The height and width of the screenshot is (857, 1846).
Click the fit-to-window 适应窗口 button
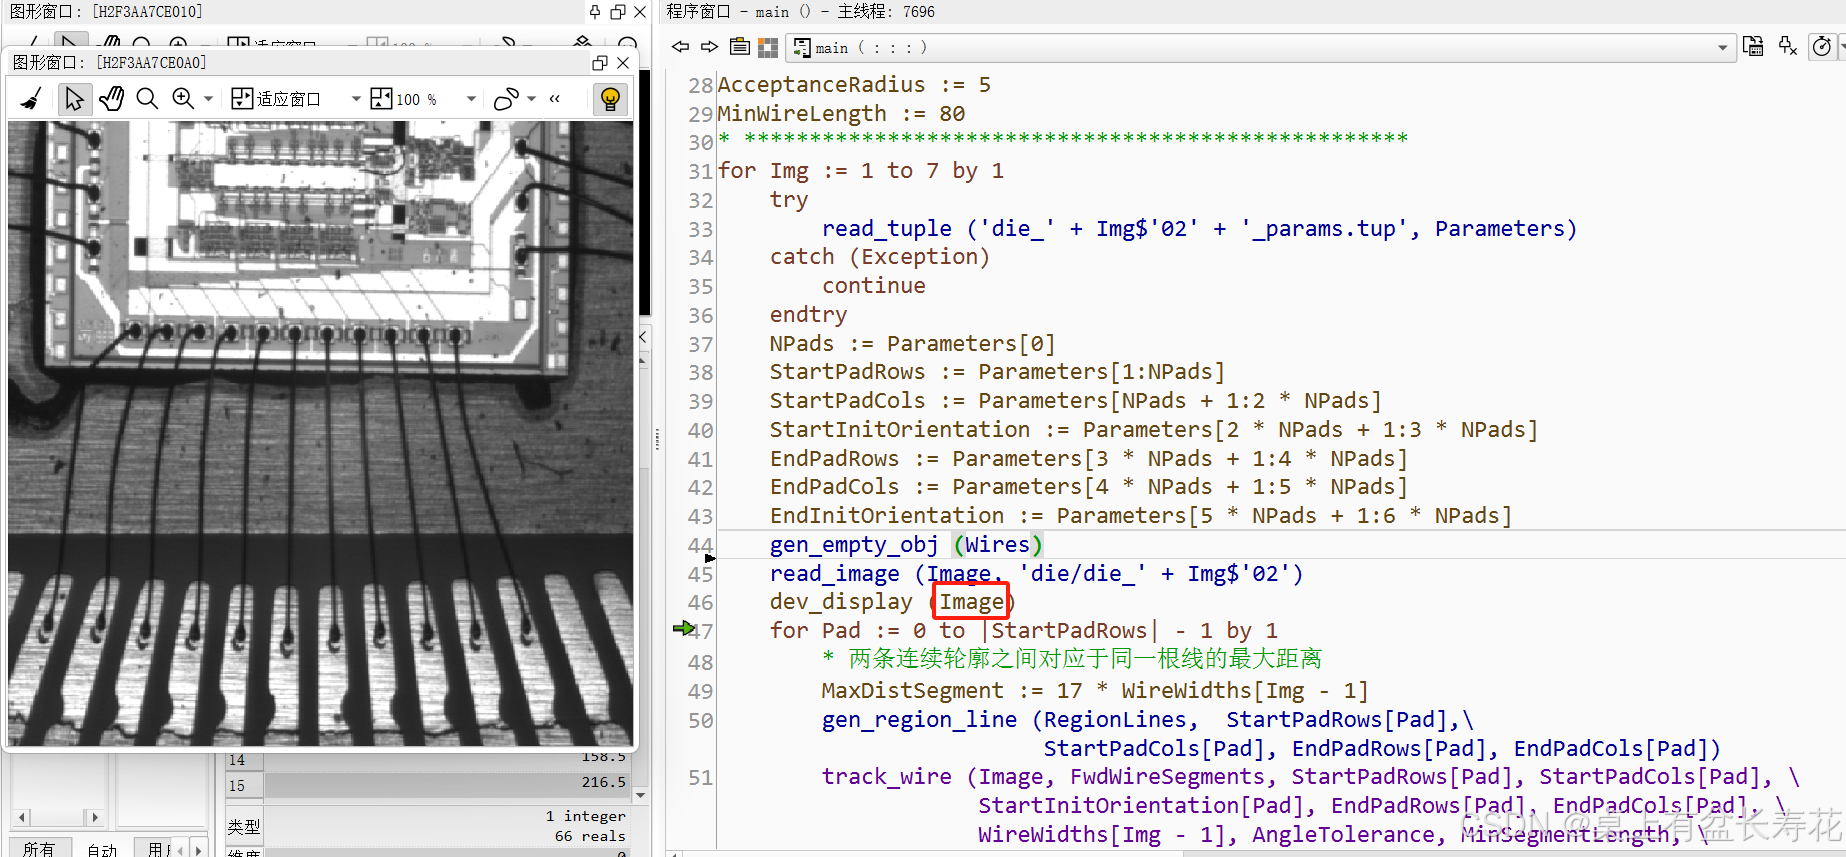(x=276, y=99)
